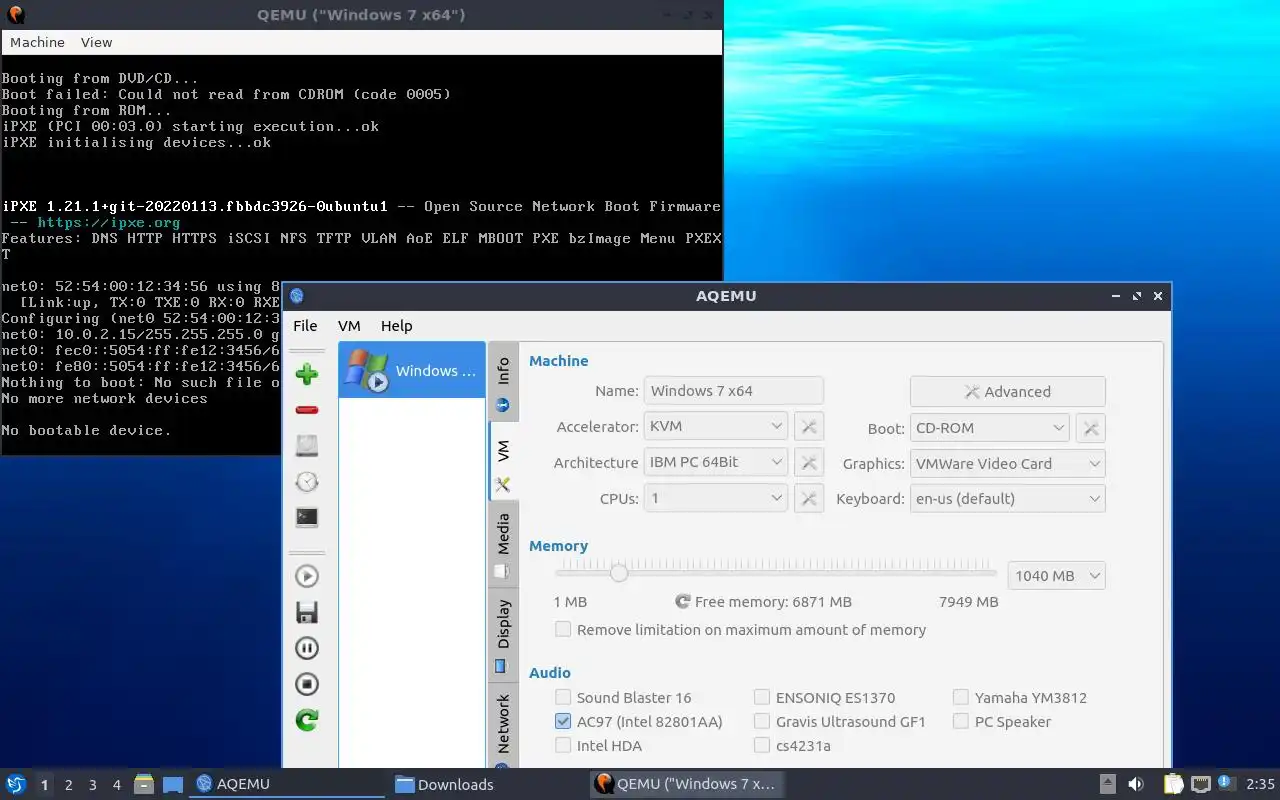This screenshot has width=1280, height=800.
Task: Enable cs4231a audio card
Action: [763, 746]
